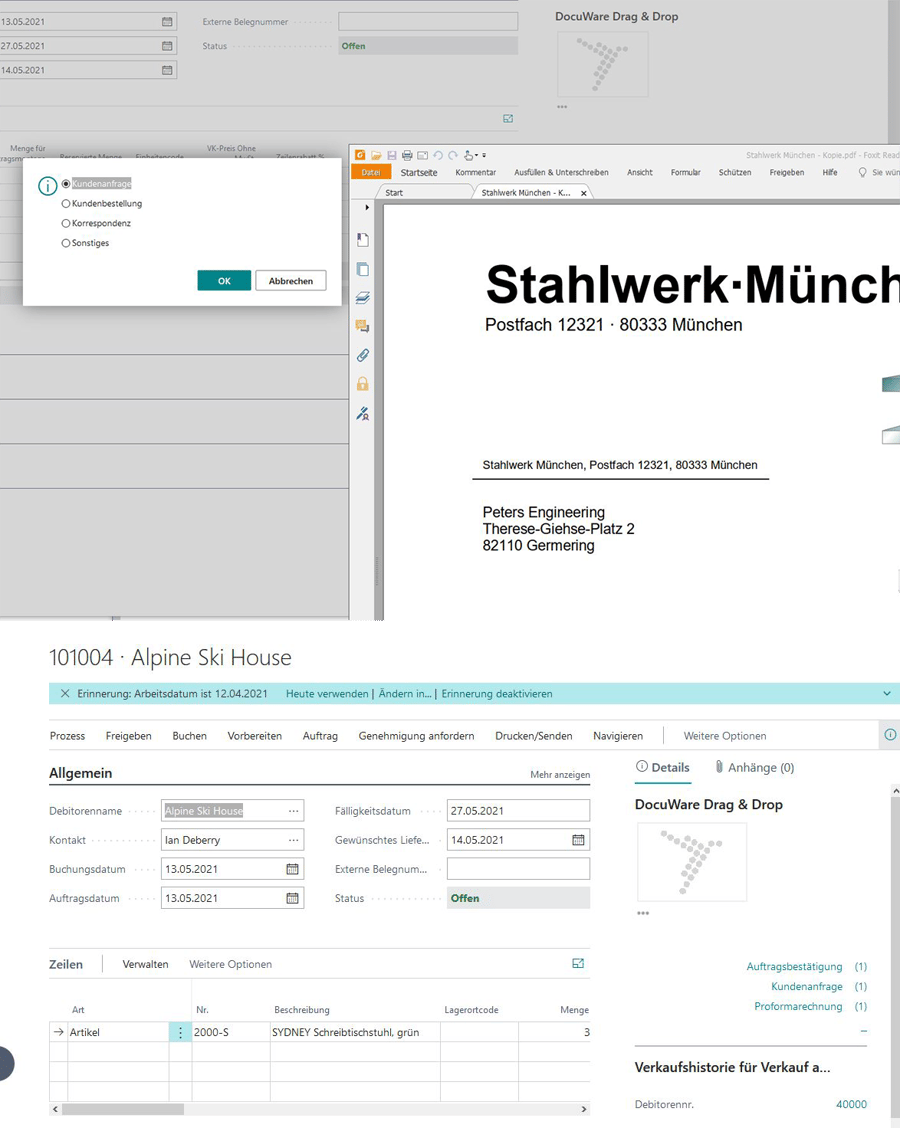Open the attachments paperclip panel in Foxit sidebar
Screen dimensions: 900x1128
click(x=362, y=355)
